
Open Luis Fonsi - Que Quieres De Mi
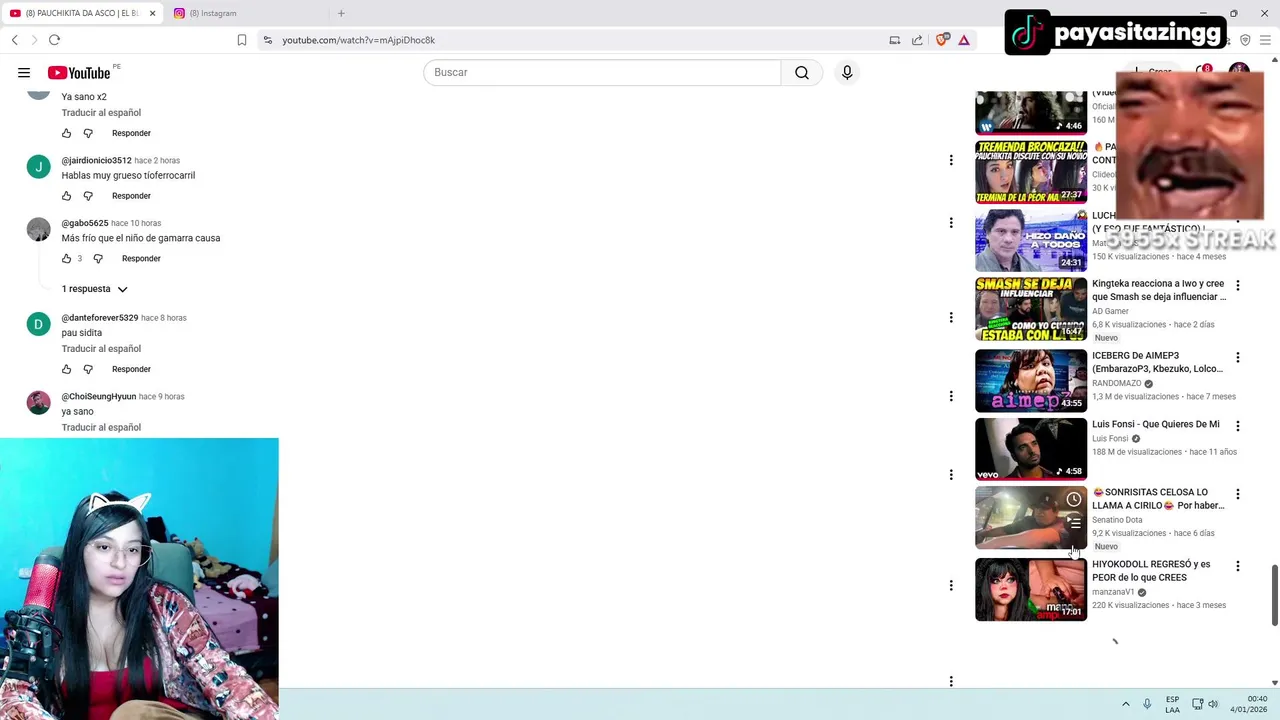[x=1156, y=424]
